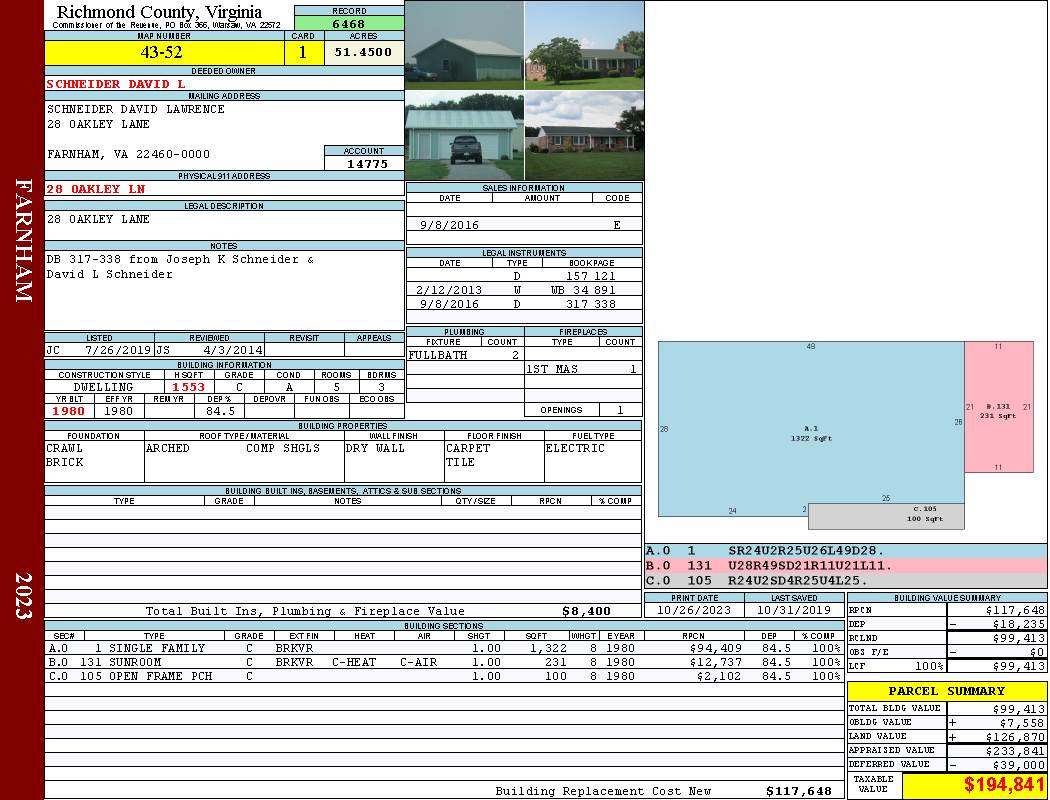
Task: Click the yellow map number 43-52 field
Action: [x=161, y=53]
